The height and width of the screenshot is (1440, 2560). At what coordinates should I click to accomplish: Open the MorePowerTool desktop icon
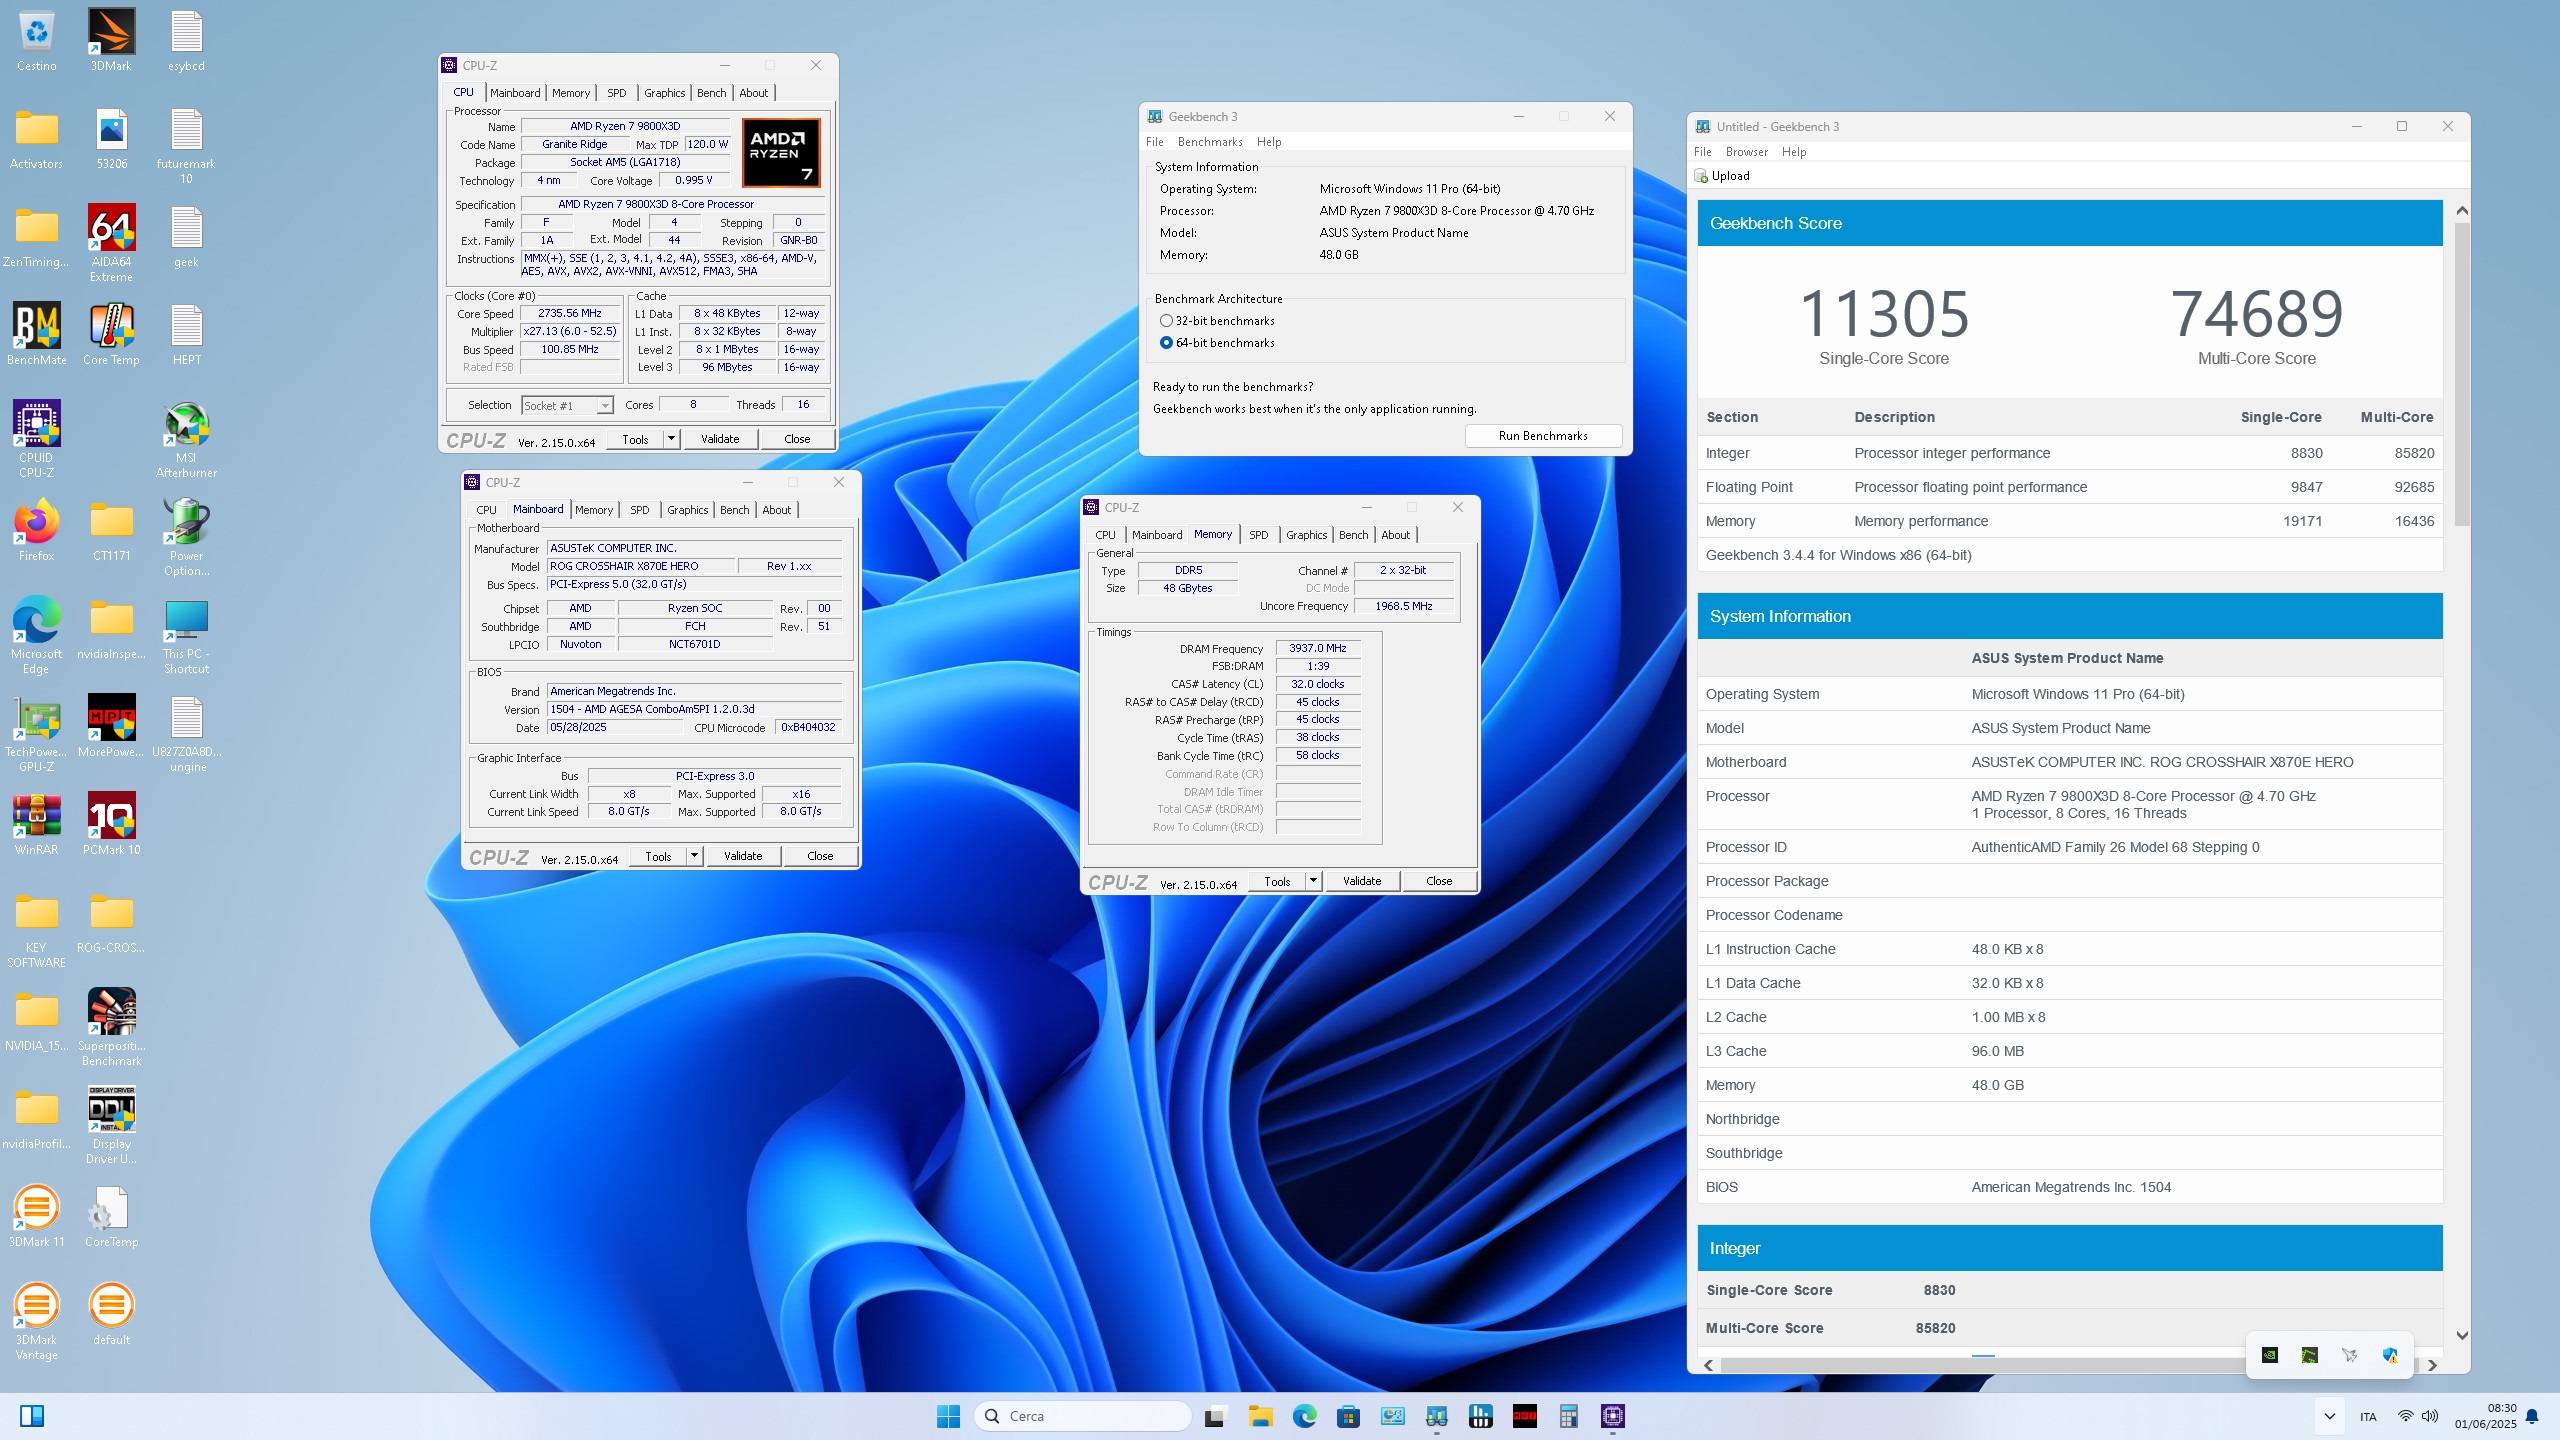pyautogui.click(x=111, y=726)
